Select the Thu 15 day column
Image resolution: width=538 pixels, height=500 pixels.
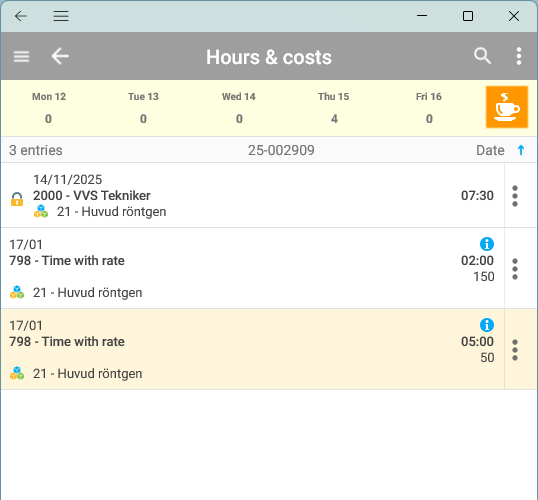[334, 108]
